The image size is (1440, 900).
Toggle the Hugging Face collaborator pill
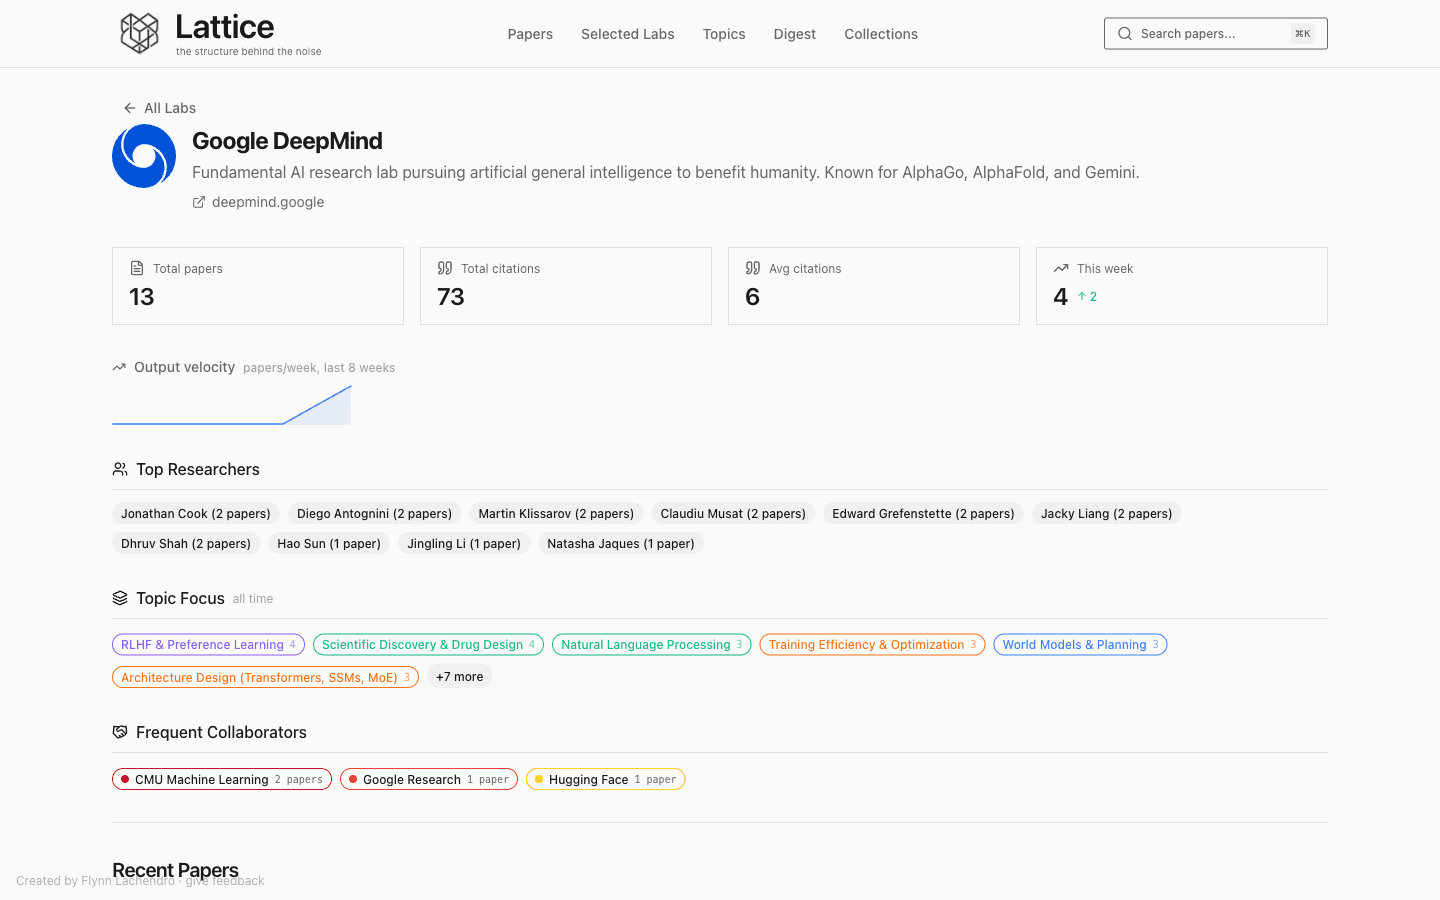pyautogui.click(x=605, y=778)
